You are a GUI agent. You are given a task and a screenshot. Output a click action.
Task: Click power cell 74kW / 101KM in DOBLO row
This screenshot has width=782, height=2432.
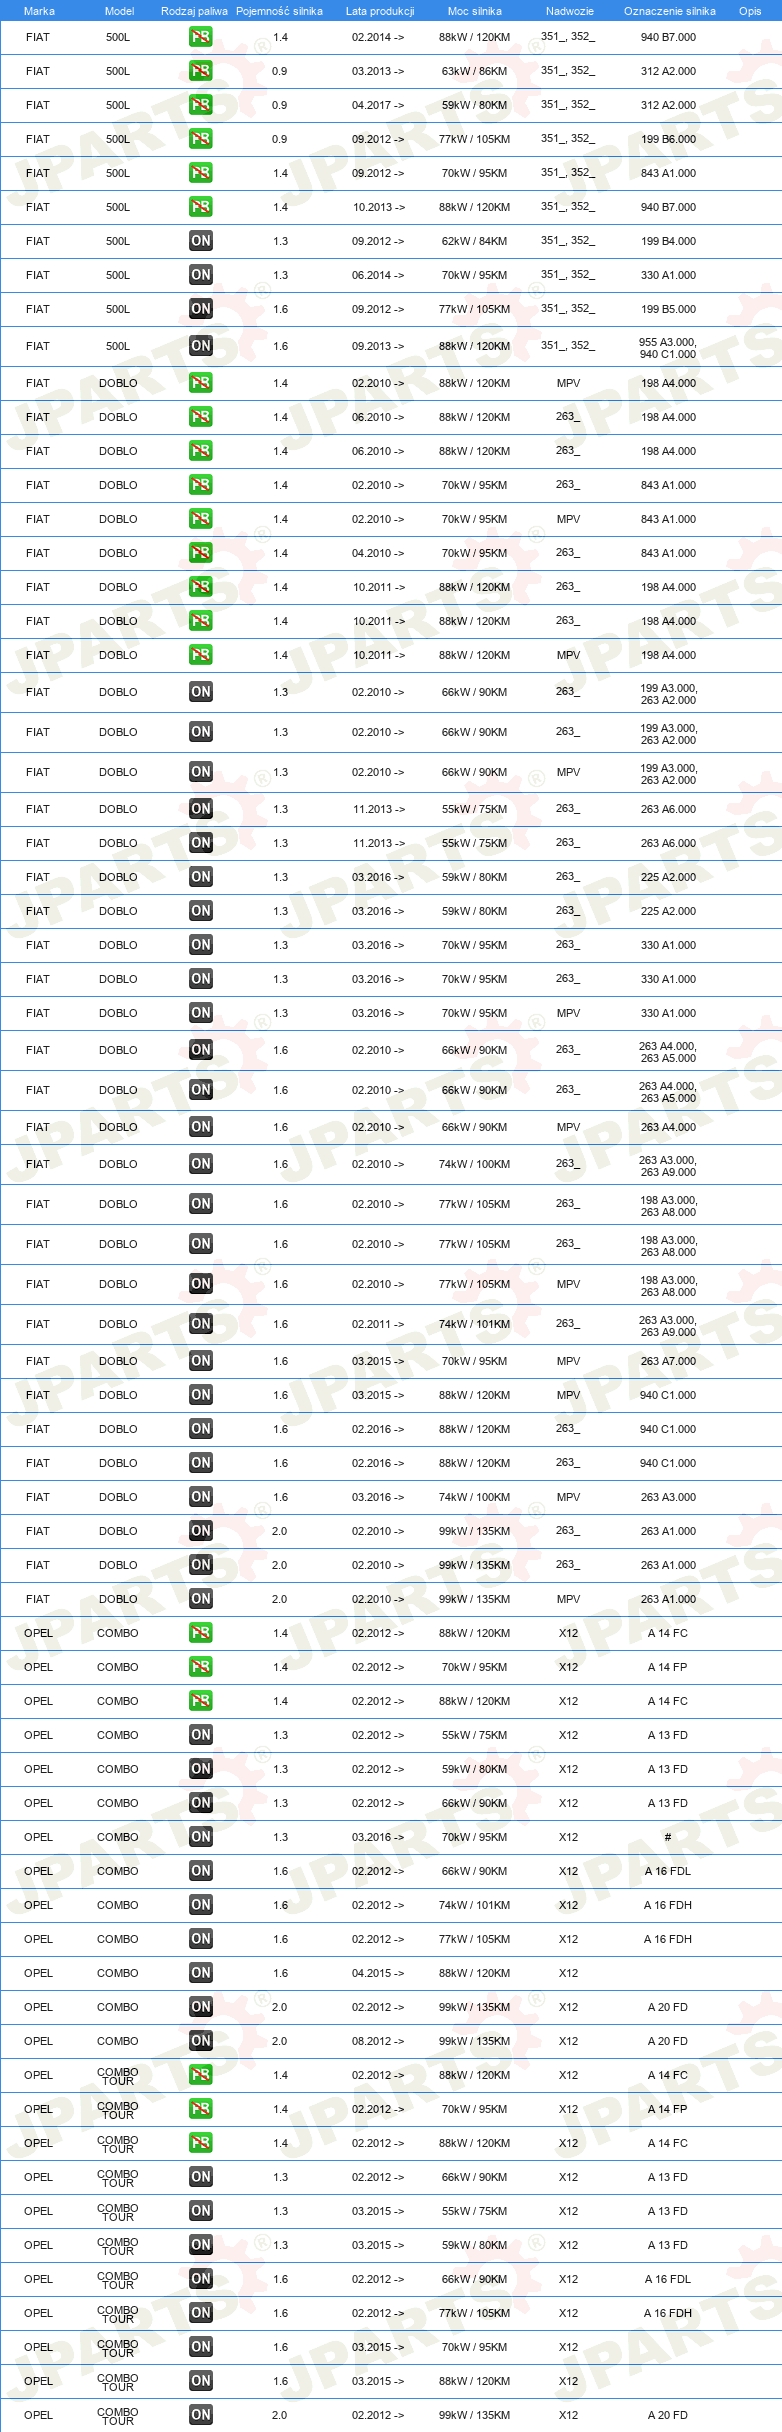click(x=475, y=1324)
